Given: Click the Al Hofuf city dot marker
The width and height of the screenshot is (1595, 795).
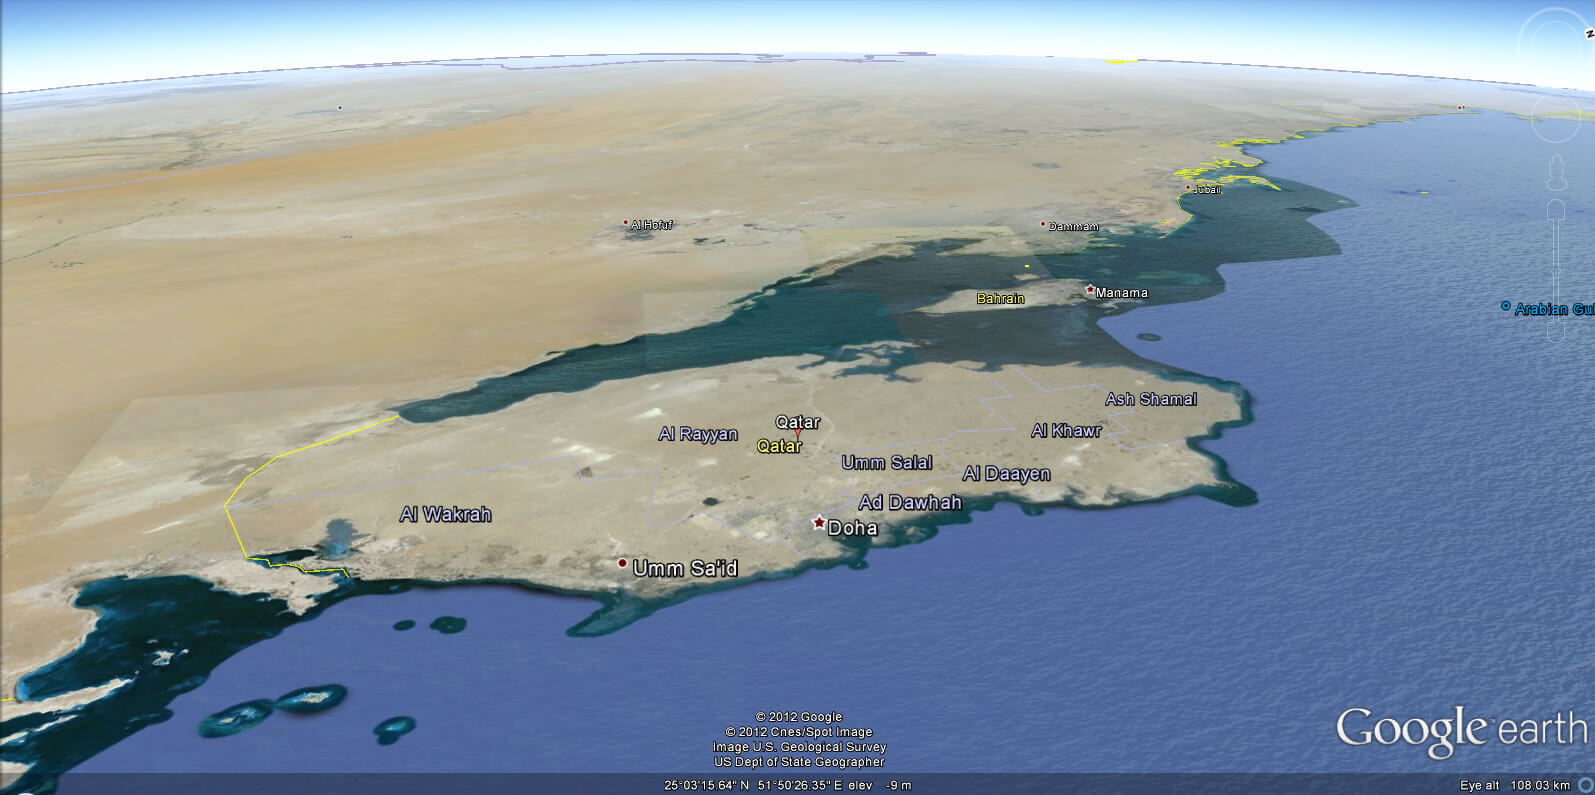Looking at the screenshot, I should [x=626, y=223].
